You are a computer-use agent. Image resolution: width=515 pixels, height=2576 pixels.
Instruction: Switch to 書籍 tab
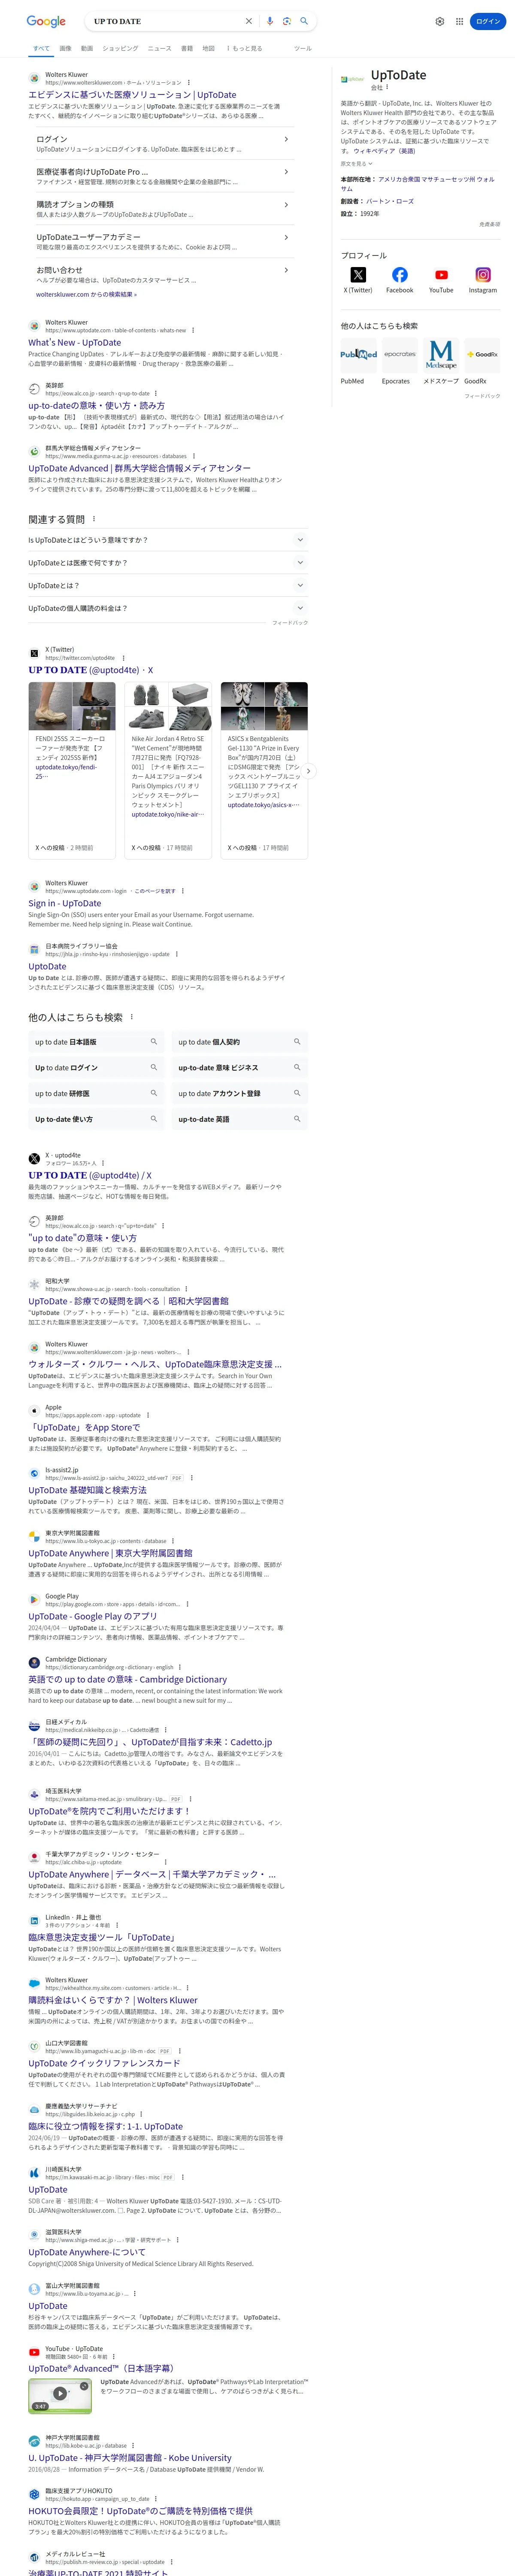tap(187, 48)
